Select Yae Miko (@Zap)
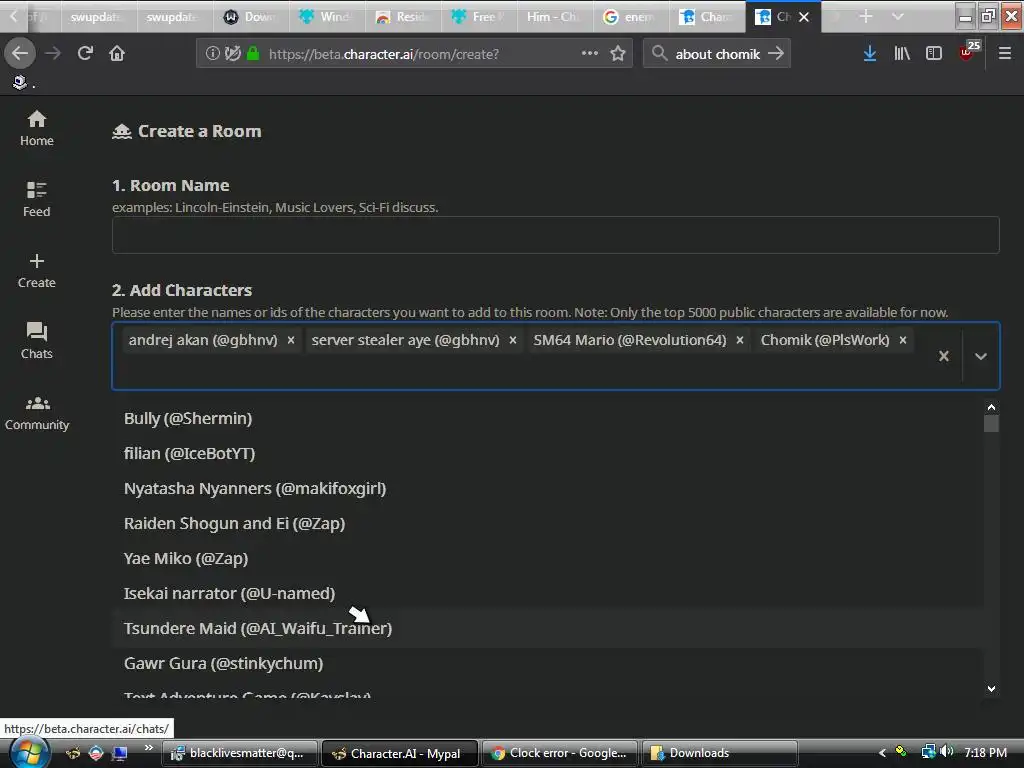This screenshot has width=1024, height=768. (547, 558)
